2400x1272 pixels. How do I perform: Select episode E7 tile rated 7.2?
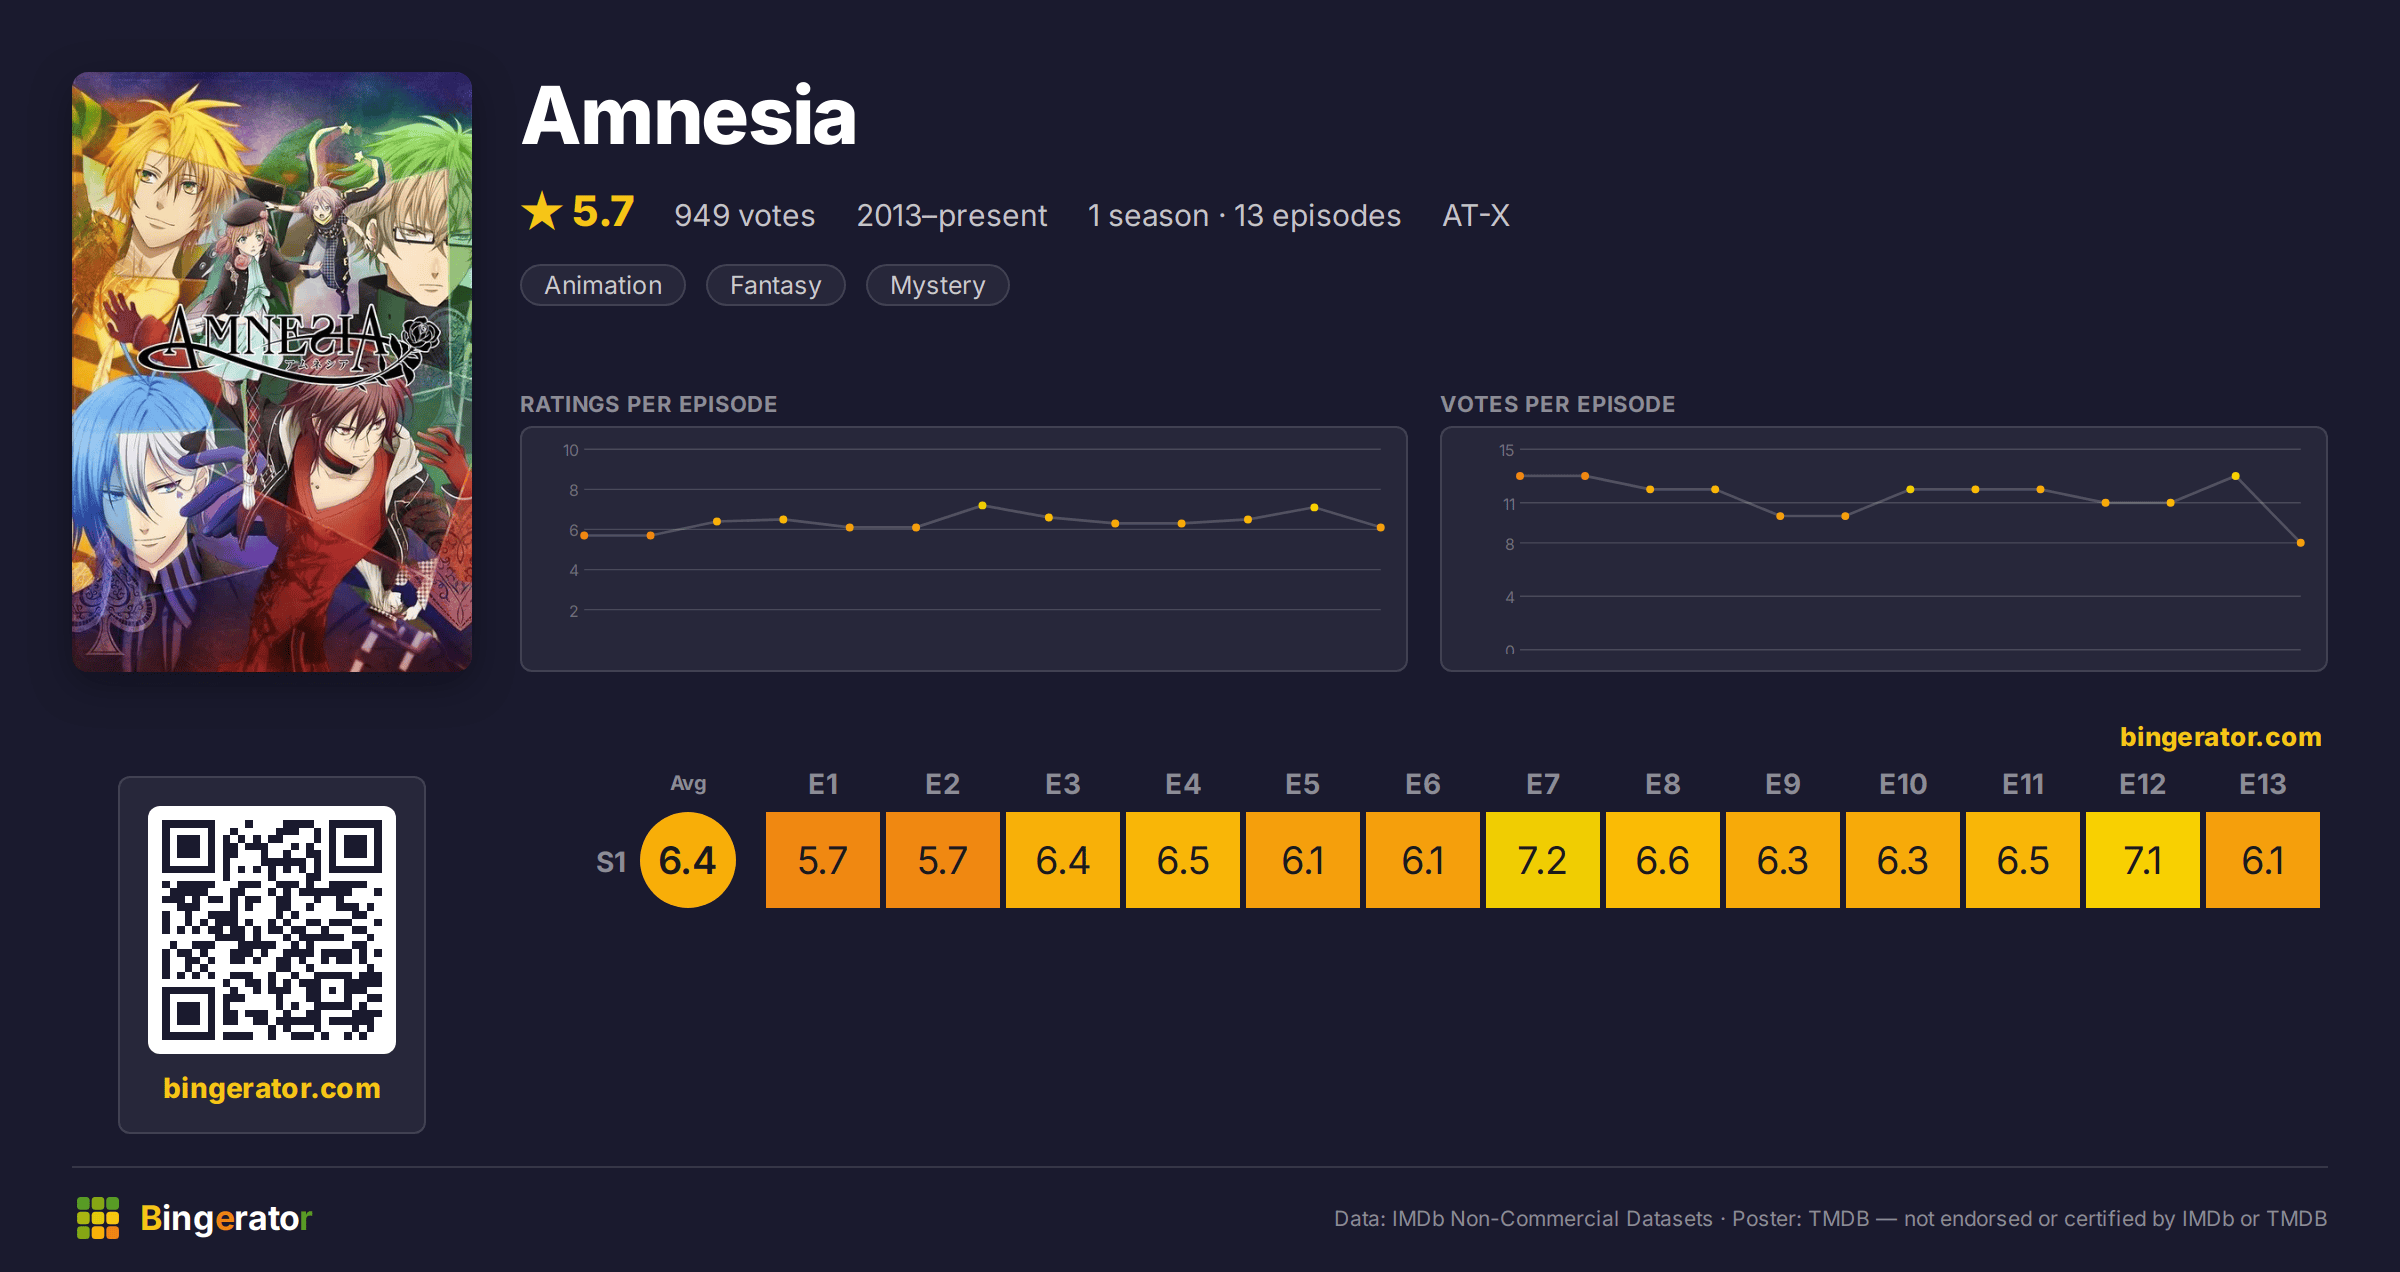pos(1543,860)
